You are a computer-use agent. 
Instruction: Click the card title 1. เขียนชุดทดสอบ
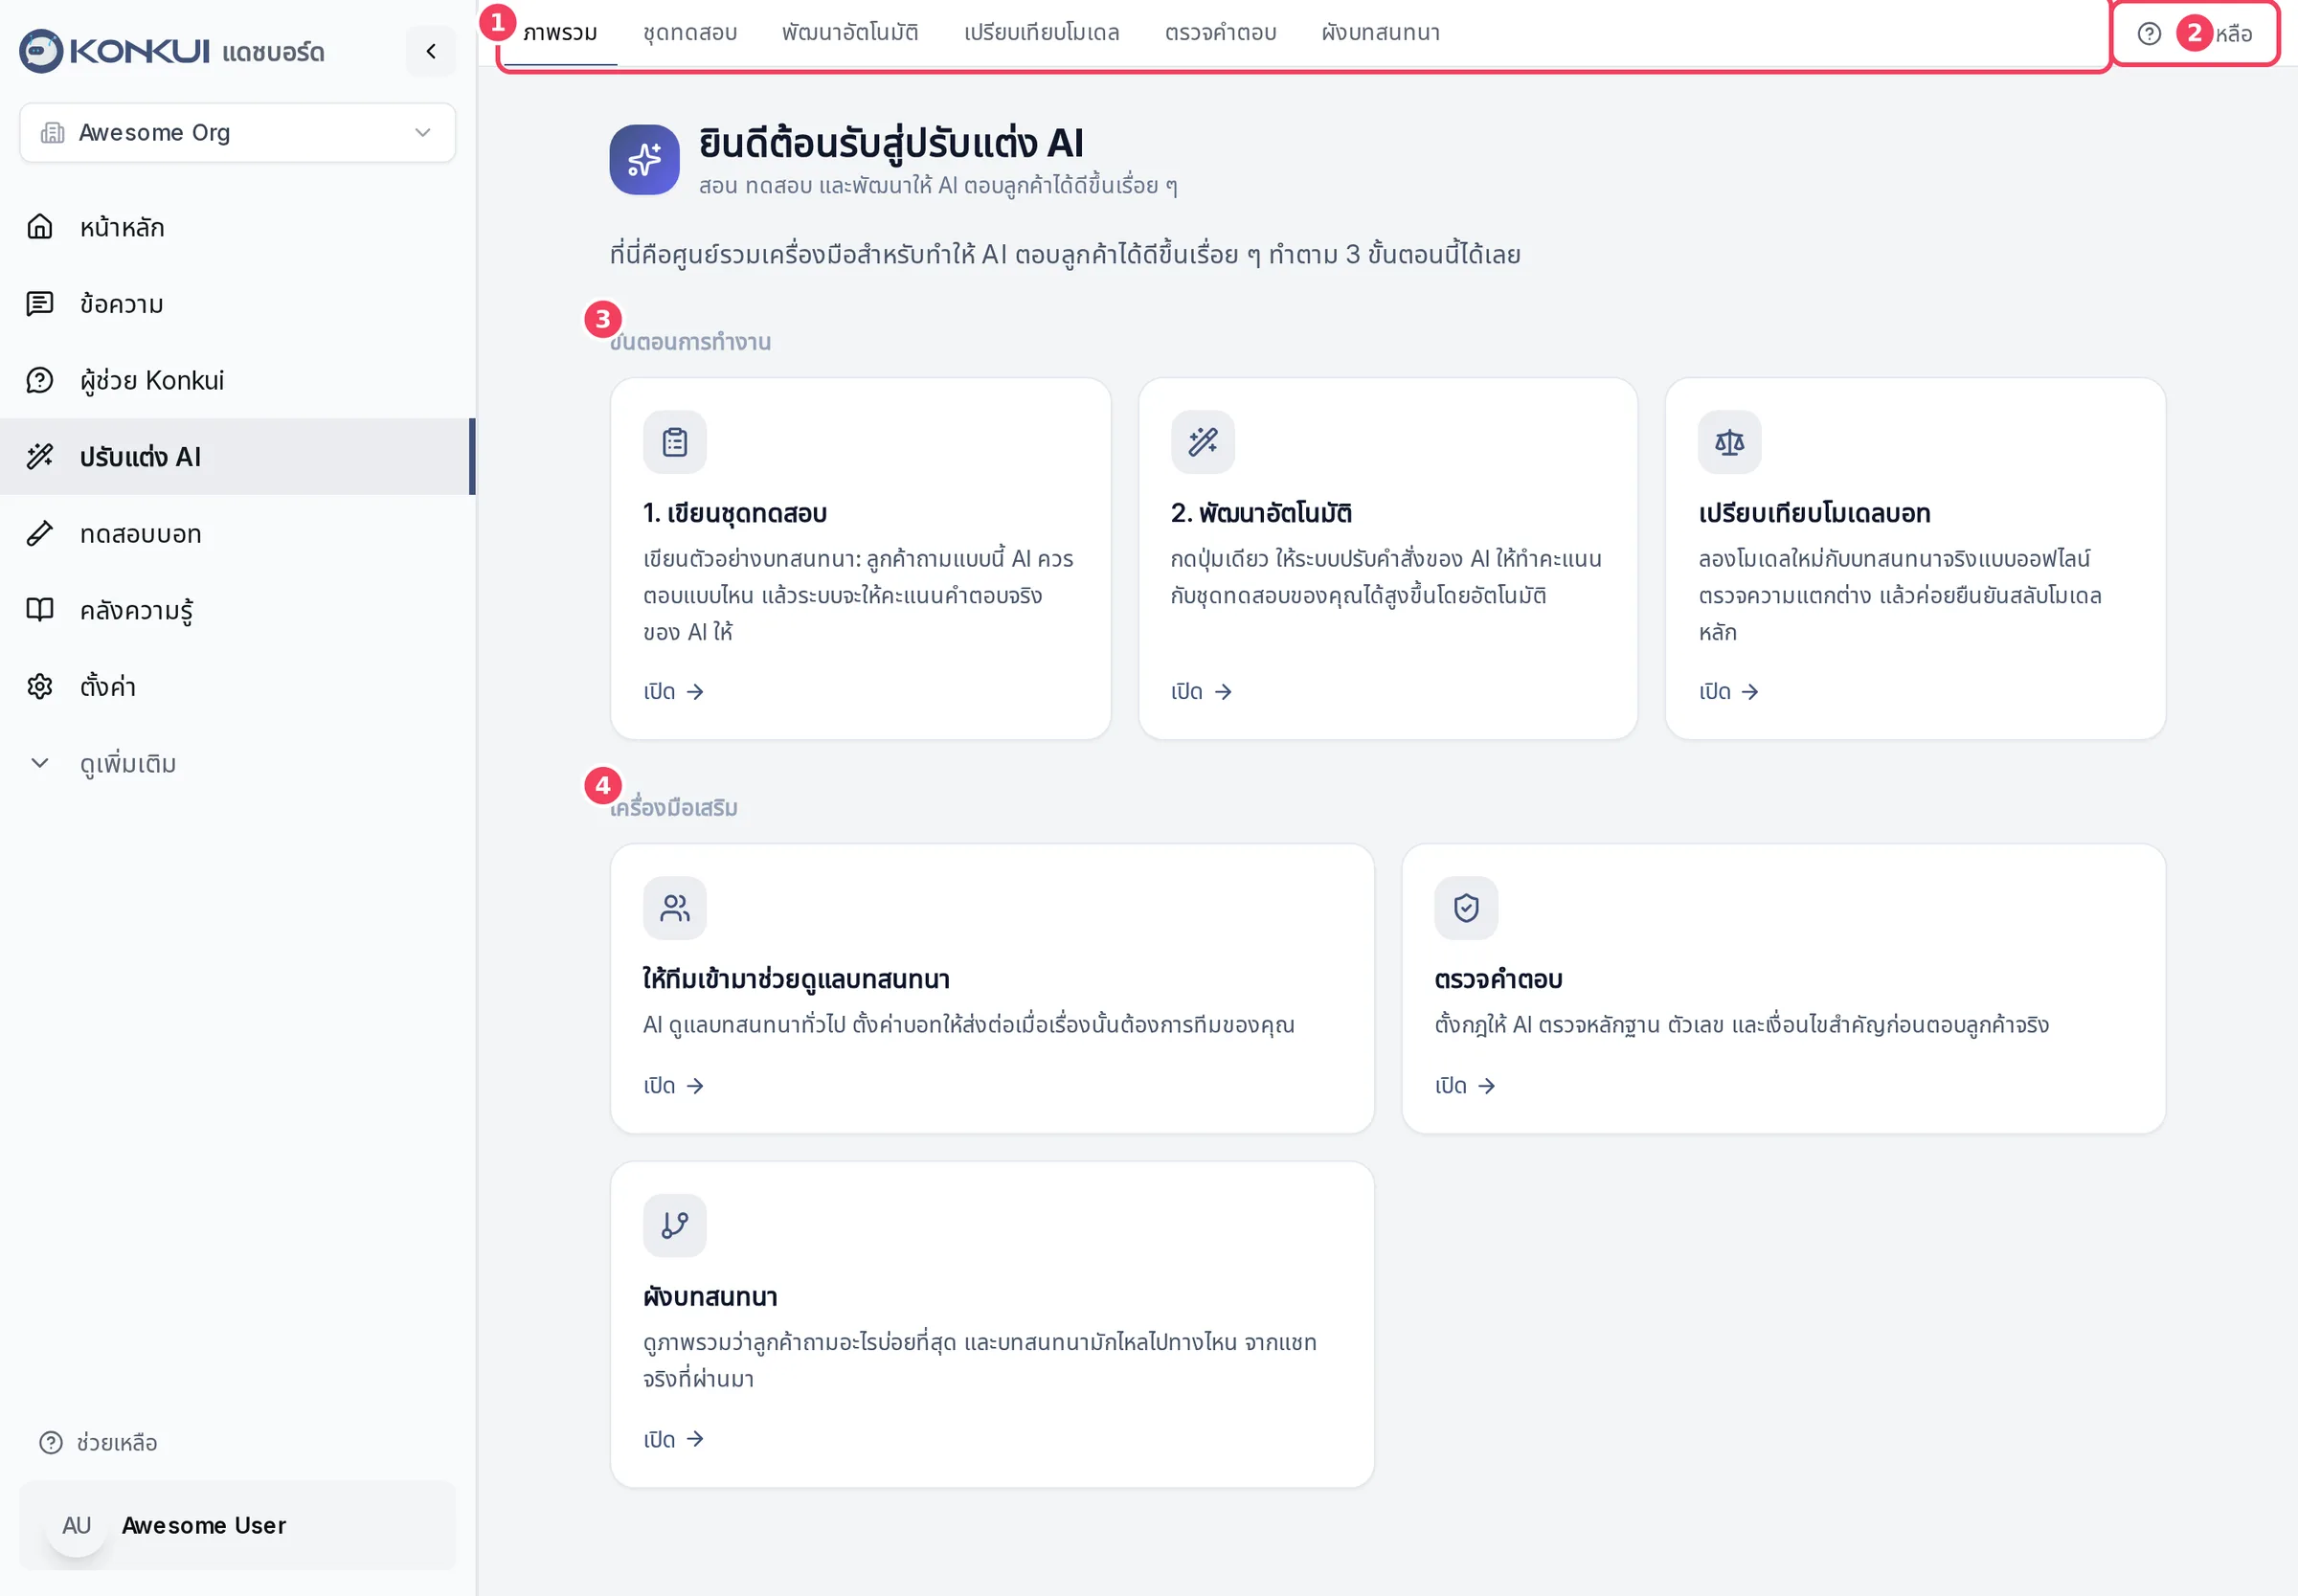(735, 513)
